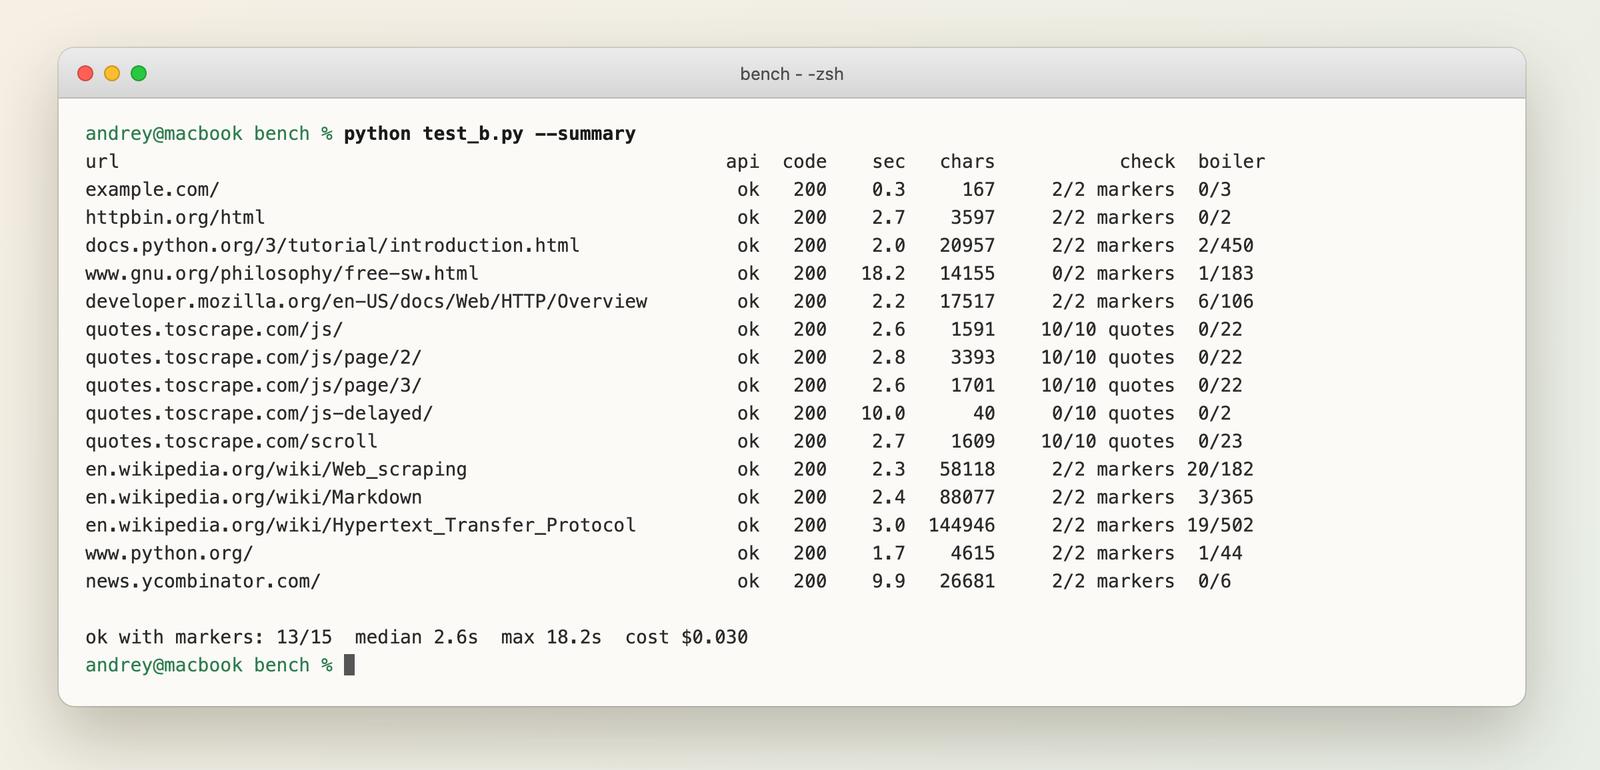
Task: Click the 9.9 sec value for news.ycombinator
Action: click(x=889, y=582)
